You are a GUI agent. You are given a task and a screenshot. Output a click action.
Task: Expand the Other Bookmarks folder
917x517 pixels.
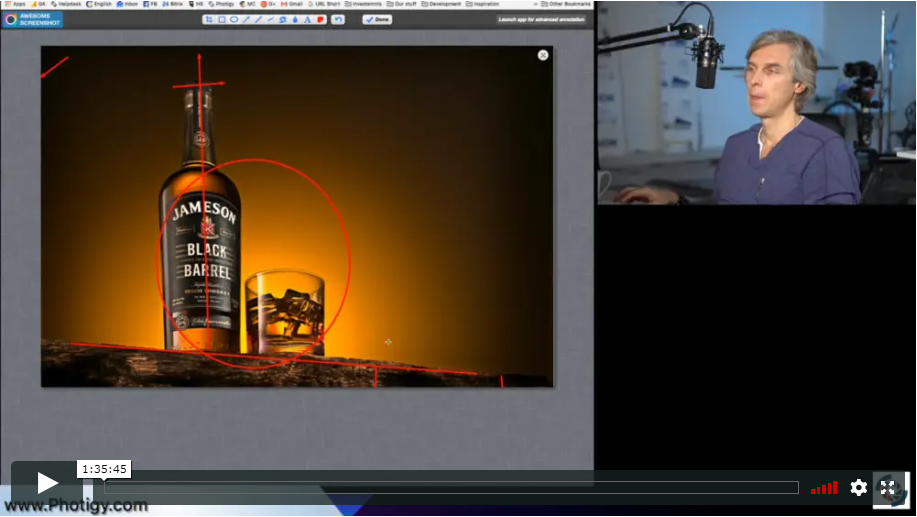(566, 4)
